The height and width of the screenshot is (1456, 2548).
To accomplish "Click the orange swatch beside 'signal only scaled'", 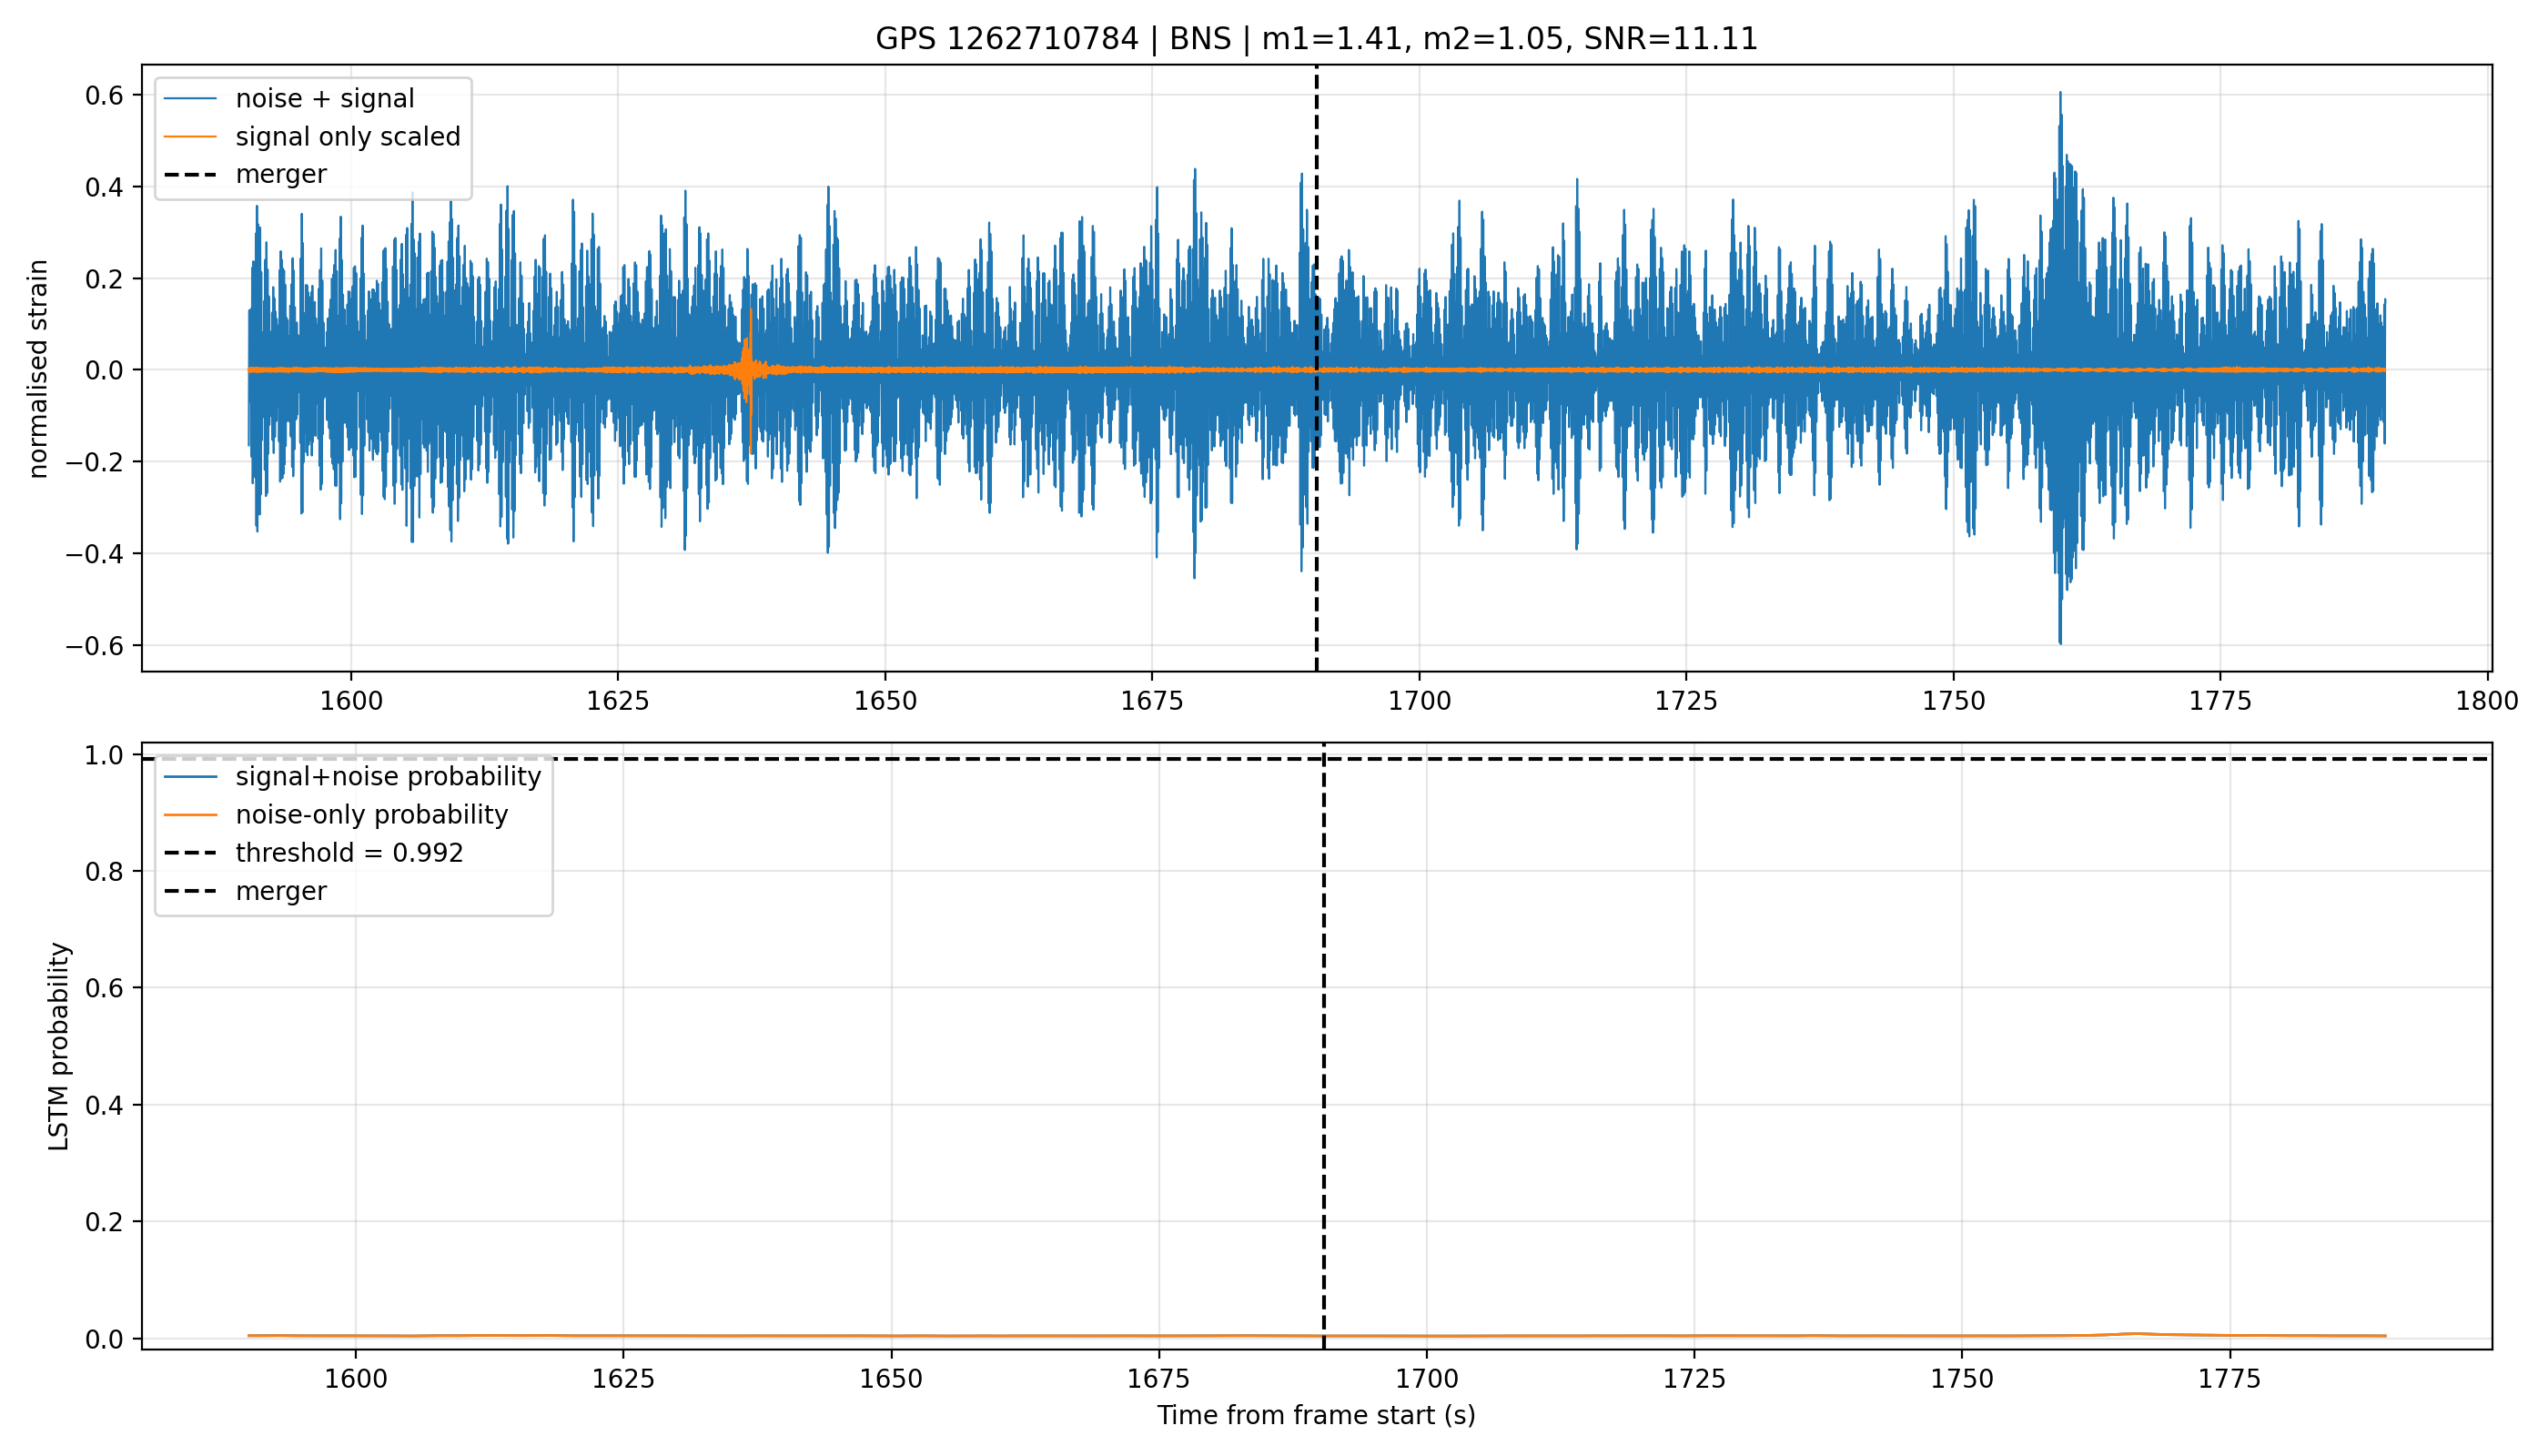I will point(191,136).
